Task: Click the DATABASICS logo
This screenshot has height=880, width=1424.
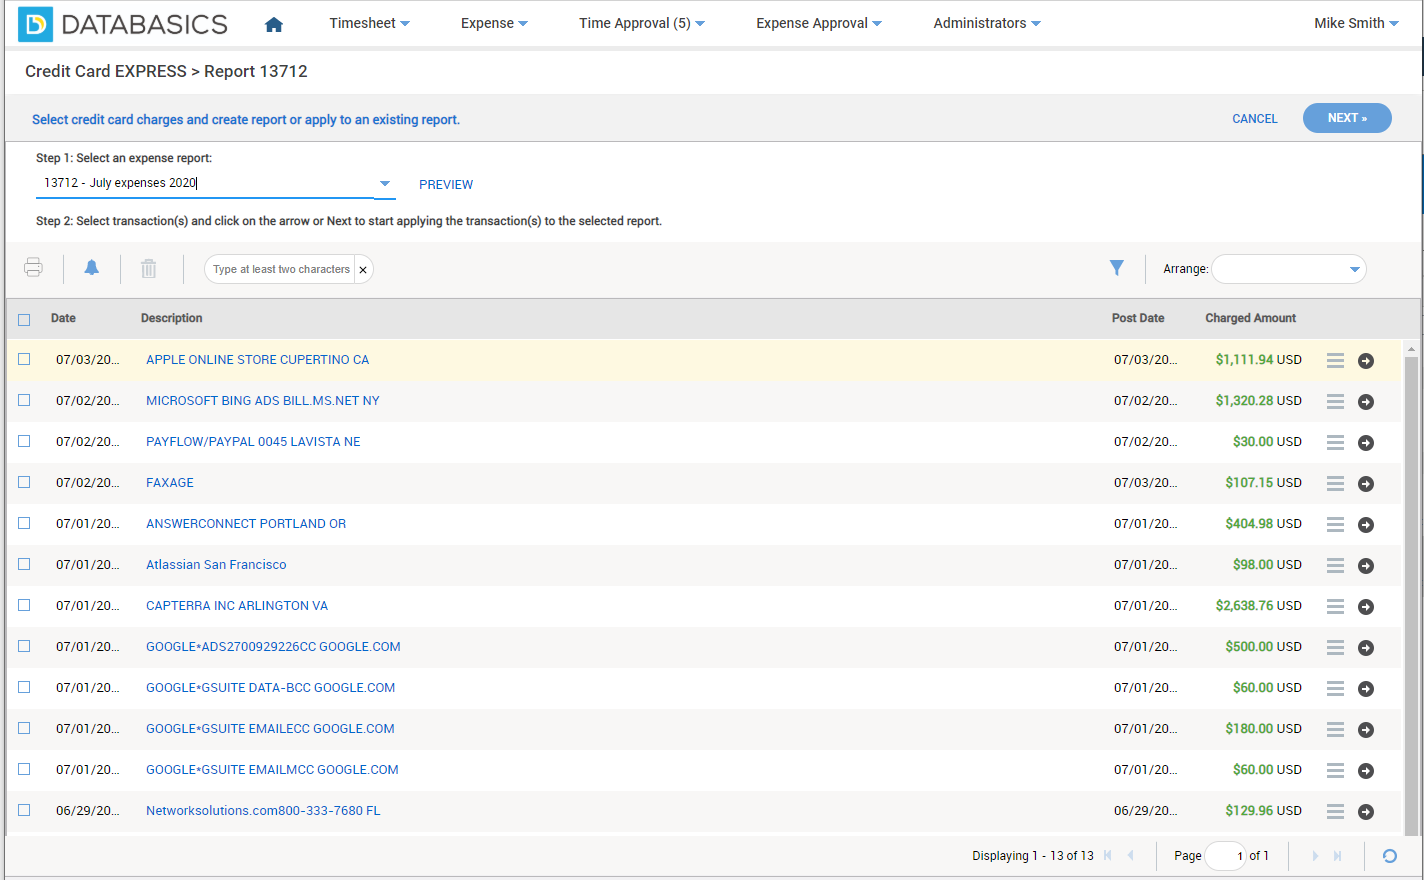Action: (x=123, y=24)
